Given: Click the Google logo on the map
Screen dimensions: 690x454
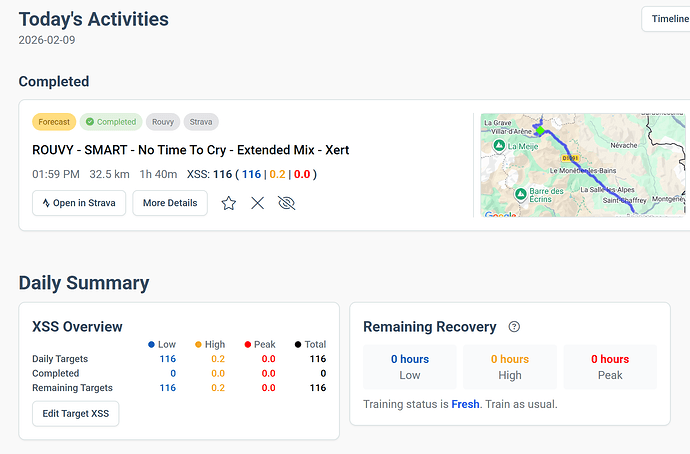Looking at the screenshot, I should [498, 214].
